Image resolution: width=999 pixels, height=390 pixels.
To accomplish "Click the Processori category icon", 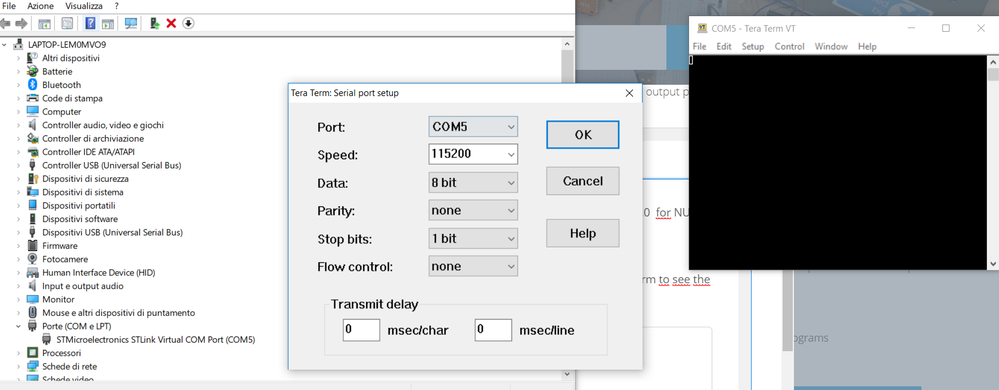I will click(x=32, y=352).
